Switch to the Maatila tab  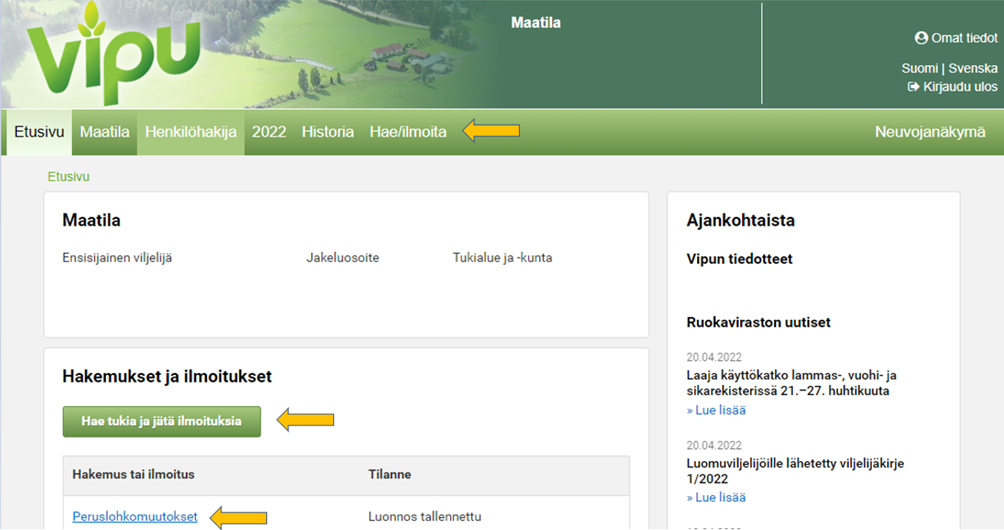tap(104, 132)
